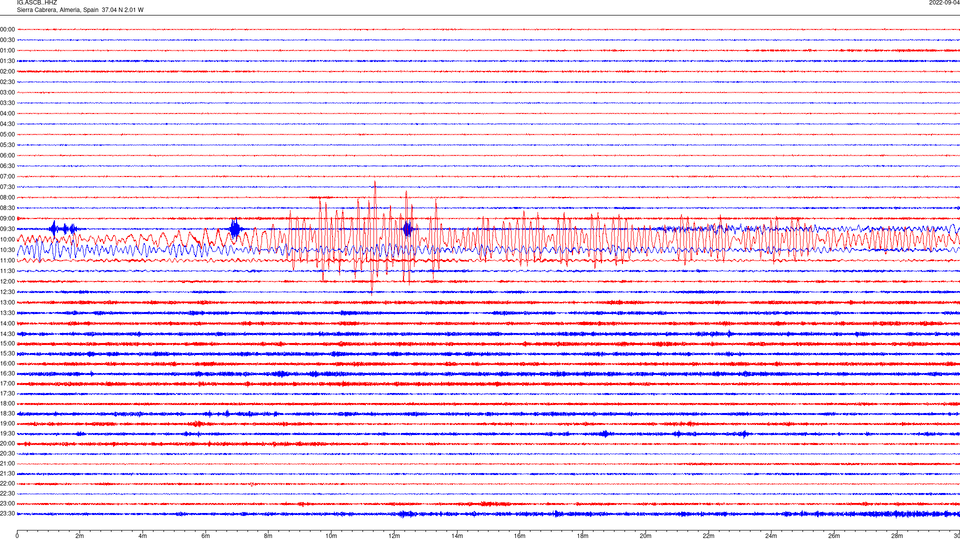
Task: Click the 00:30 trace time label
Action: (x=7, y=40)
